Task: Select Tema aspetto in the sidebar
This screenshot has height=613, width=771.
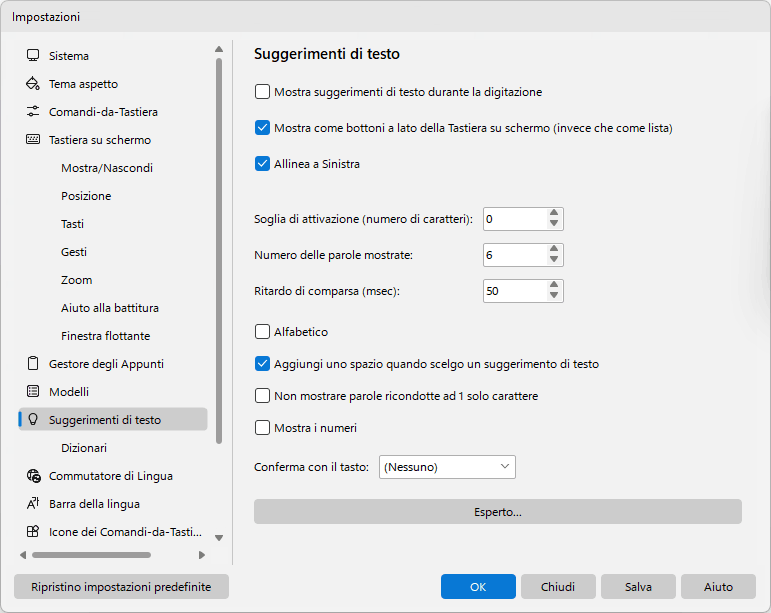Action: [113, 84]
